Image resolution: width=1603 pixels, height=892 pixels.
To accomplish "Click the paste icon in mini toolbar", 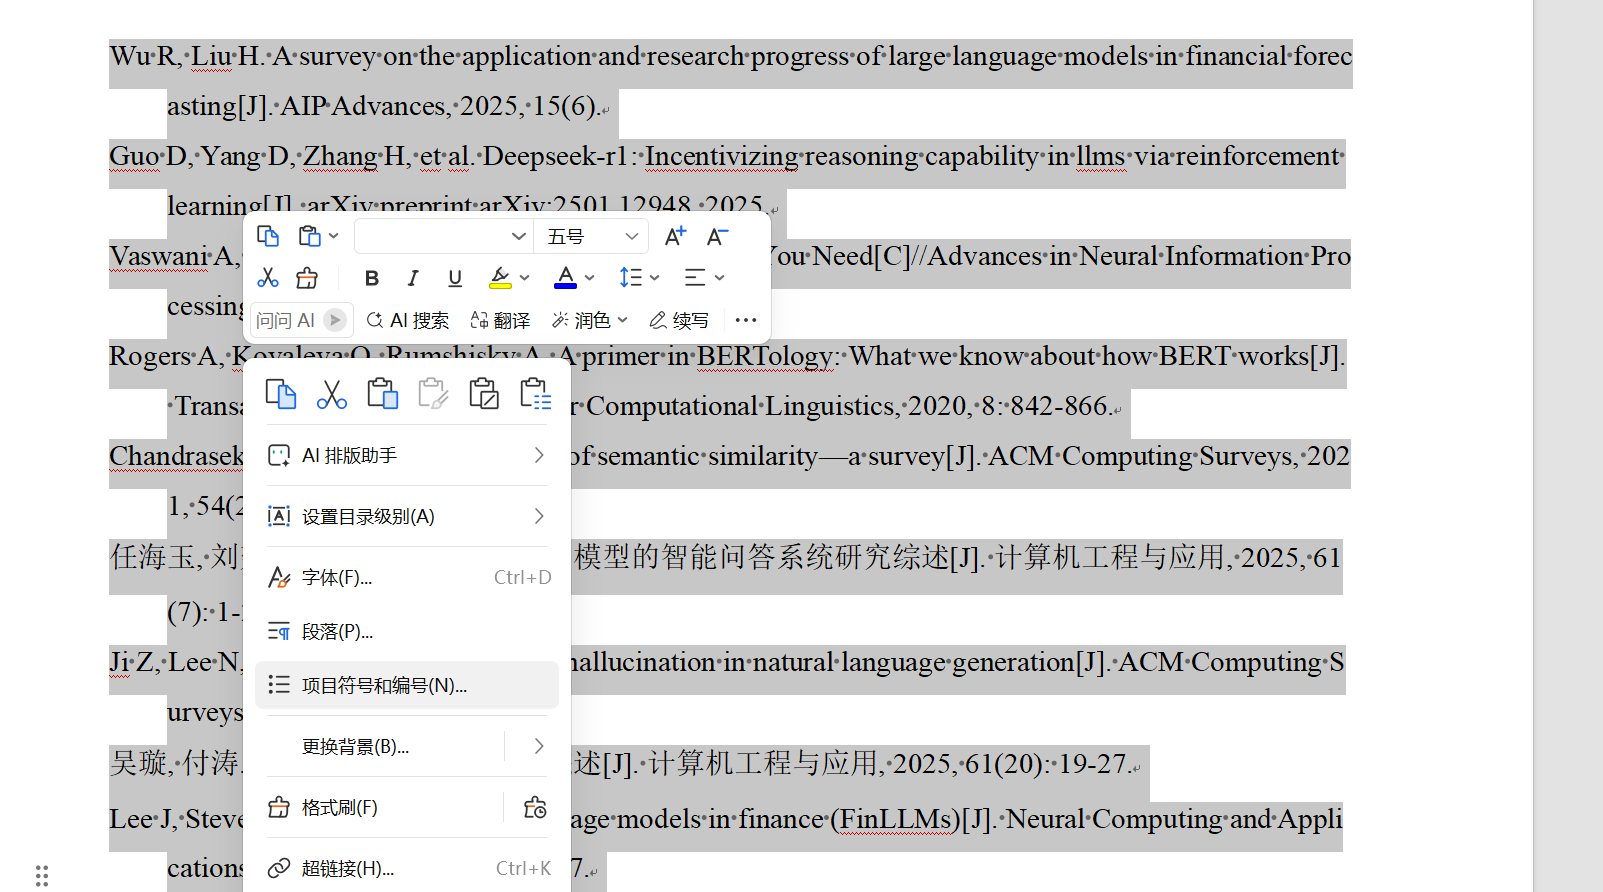I will [310, 236].
